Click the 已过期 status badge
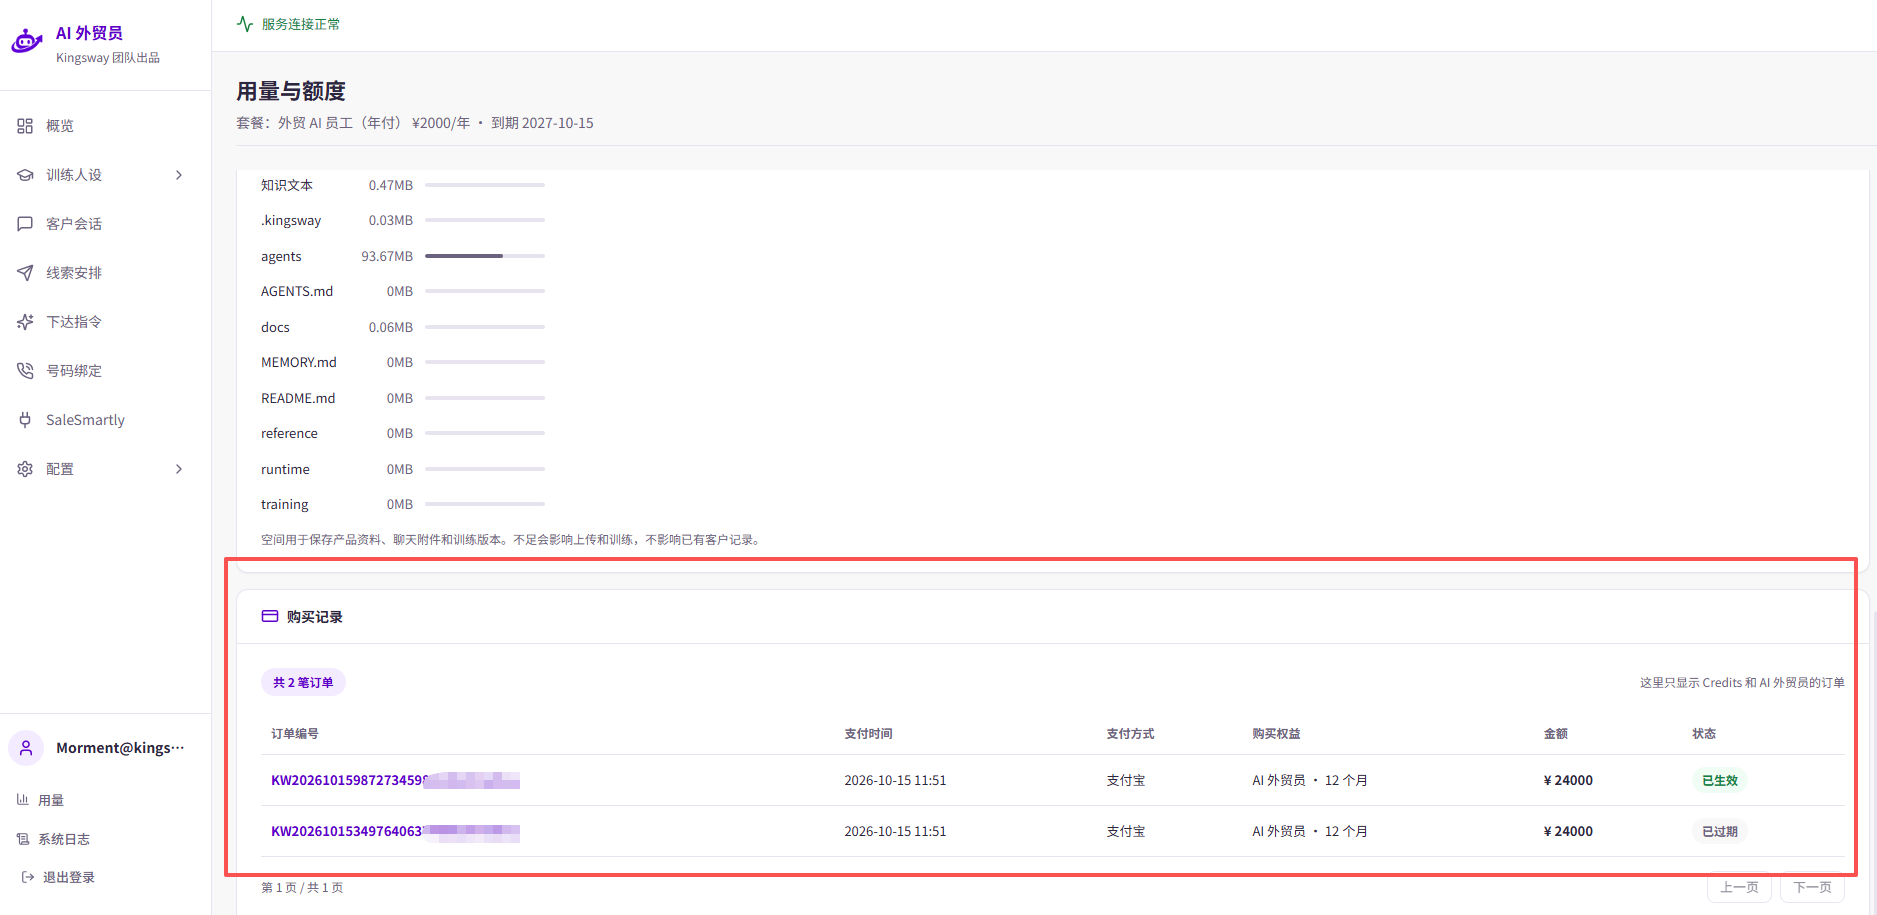This screenshot has height=915, width=1877. pos(1720,831)
